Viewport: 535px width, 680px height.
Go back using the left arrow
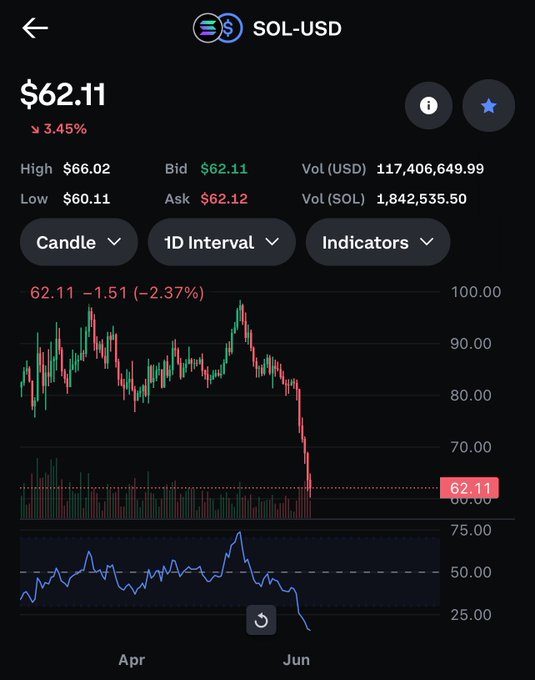coord(35,28)
